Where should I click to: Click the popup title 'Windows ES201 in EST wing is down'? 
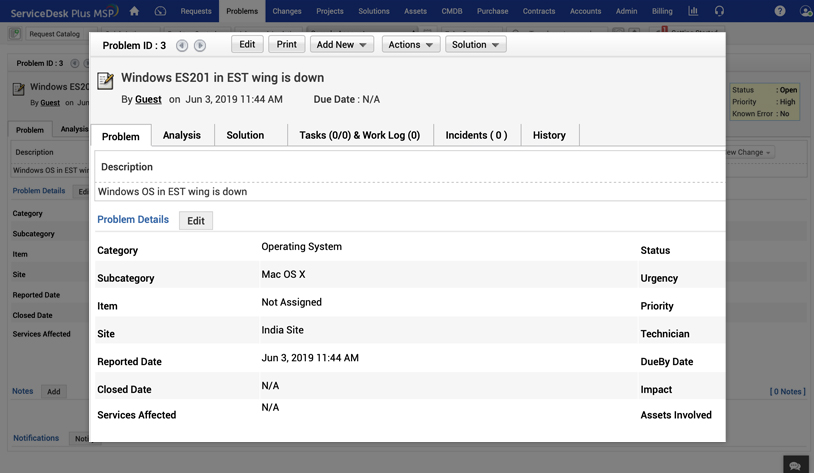tap(223, 77)
